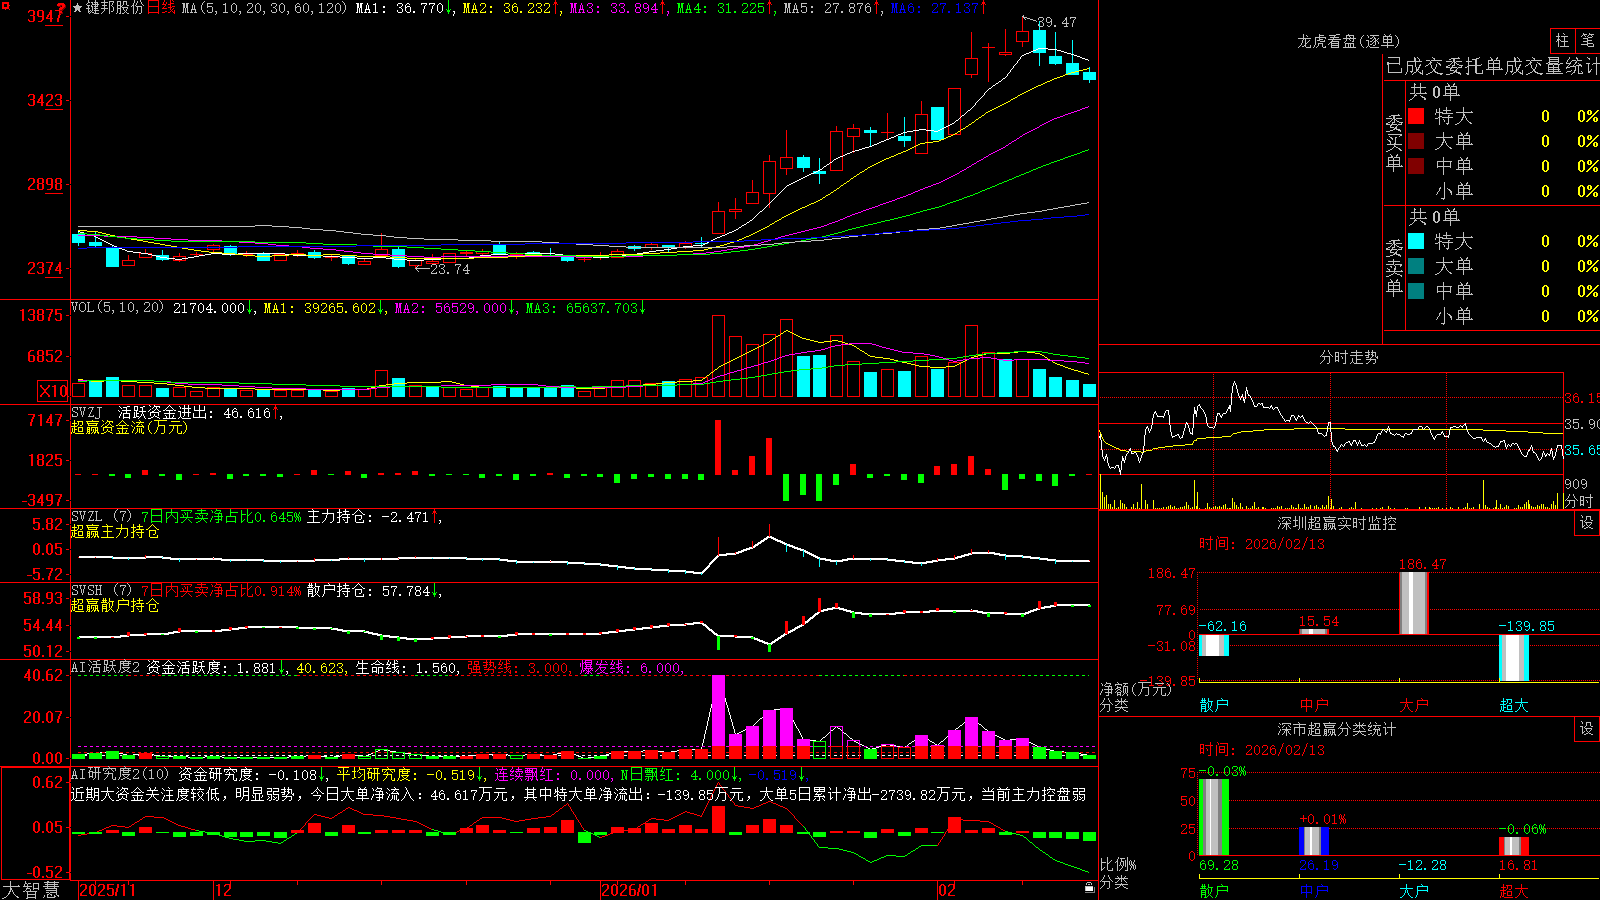Click the SVZL (7) indicator name
This screenshot has width=1600, height=900.
pos(101,517)
